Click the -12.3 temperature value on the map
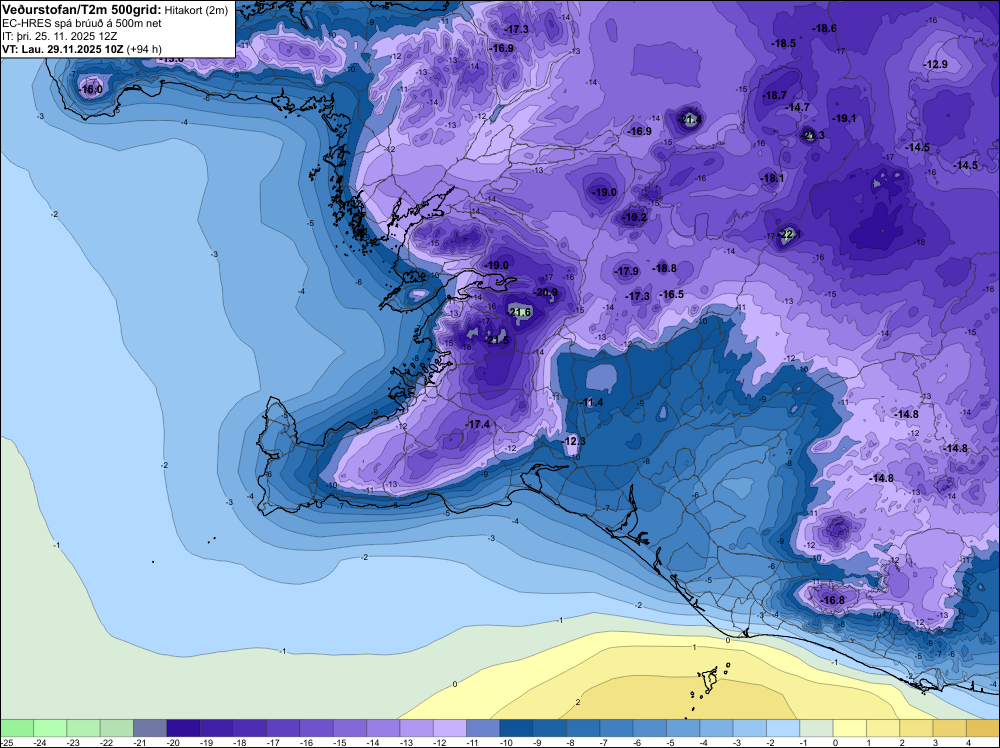Image resolution: width=1000 pixels, height=748 pixels. [574, 441]
